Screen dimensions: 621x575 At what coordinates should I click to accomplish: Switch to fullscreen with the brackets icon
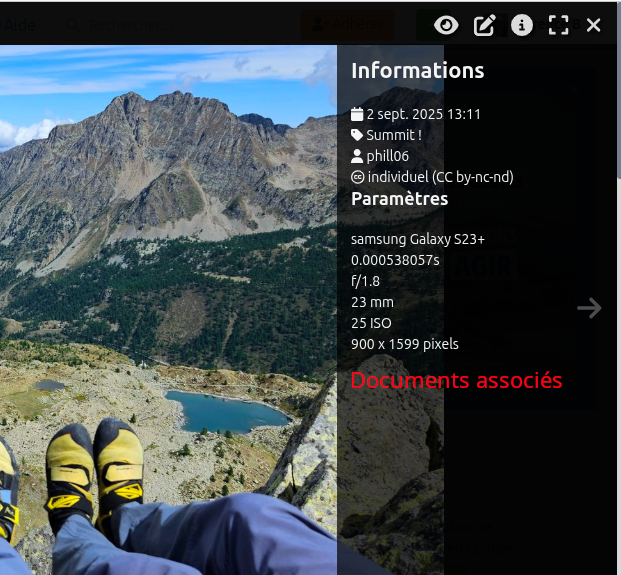[x=558, y=25]
